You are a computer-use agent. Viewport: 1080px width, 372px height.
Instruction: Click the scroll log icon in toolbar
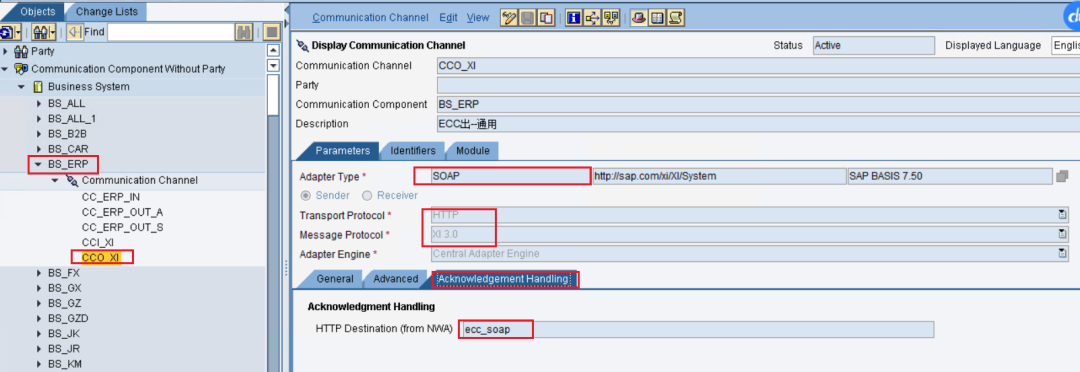[x=676, y=18]
